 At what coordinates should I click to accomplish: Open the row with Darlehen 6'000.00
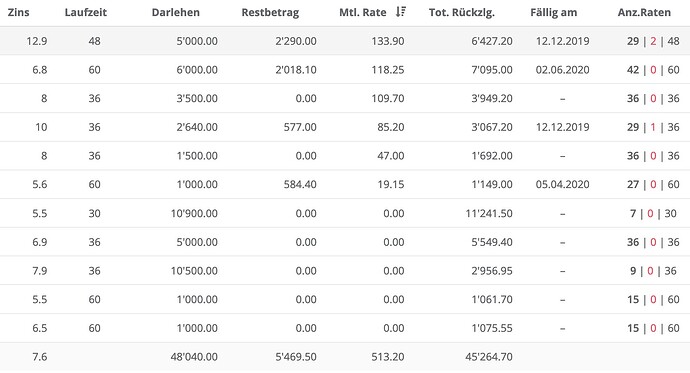click(345, 69)
